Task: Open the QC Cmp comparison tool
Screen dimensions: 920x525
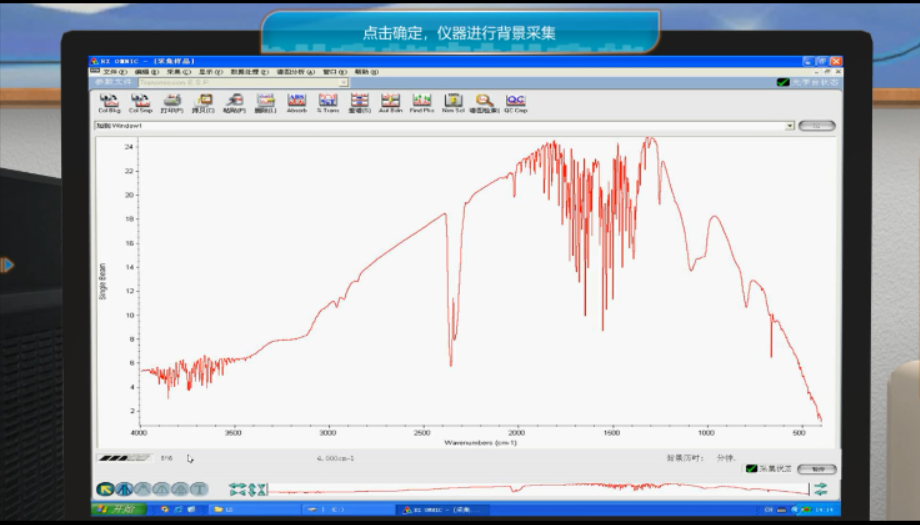Action: [x=515, y=102]
